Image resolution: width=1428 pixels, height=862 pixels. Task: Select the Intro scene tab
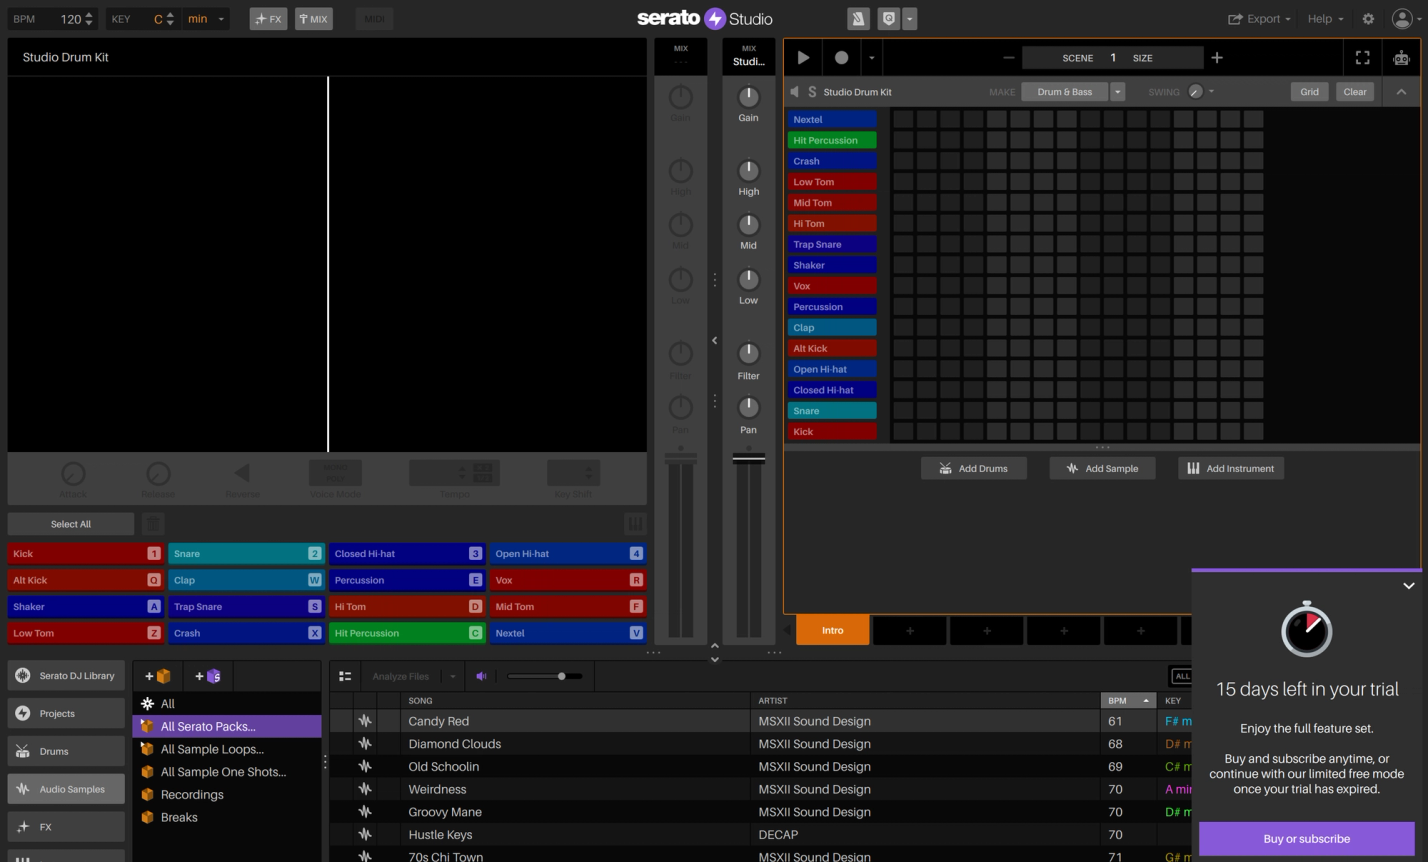tap(832, 632)
